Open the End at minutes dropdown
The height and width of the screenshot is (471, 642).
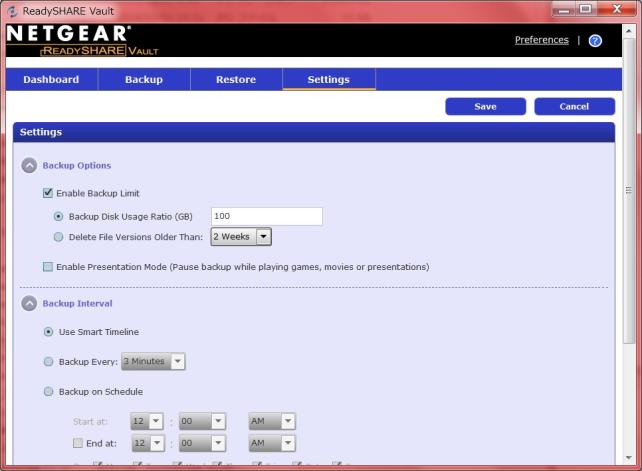[202, 443]
